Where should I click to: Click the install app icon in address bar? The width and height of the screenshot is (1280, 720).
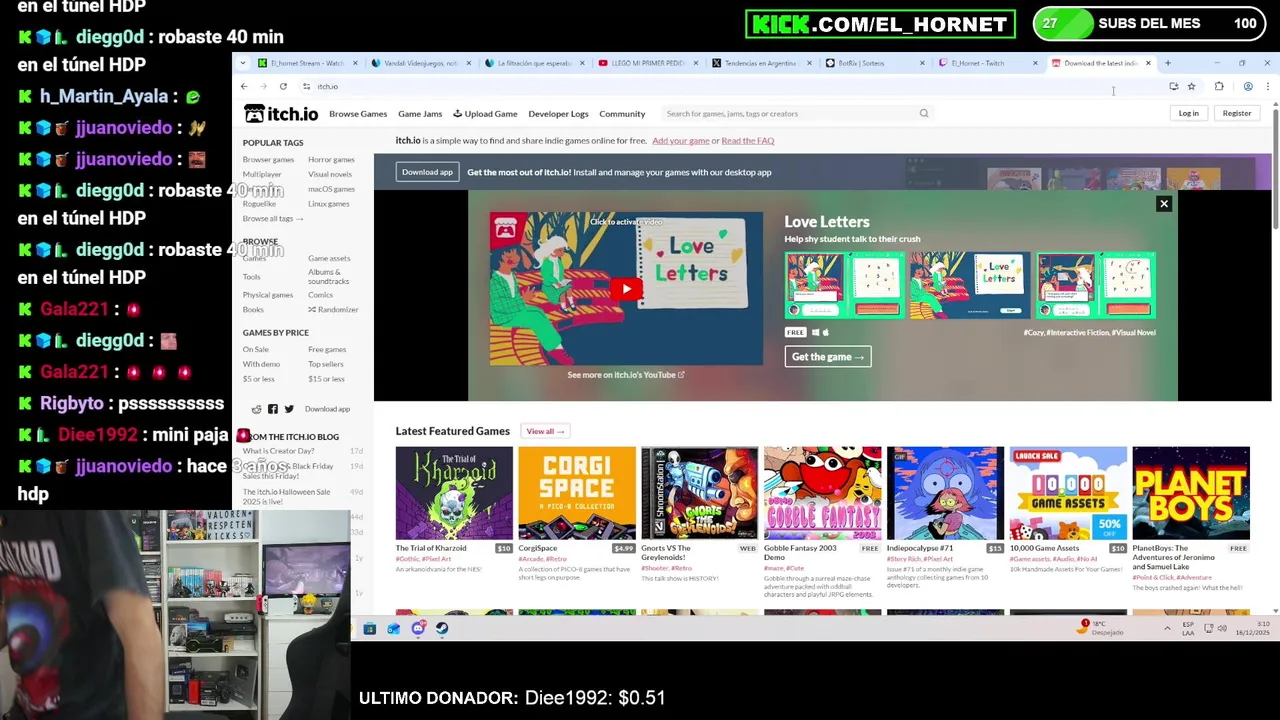click(1173, 87)
